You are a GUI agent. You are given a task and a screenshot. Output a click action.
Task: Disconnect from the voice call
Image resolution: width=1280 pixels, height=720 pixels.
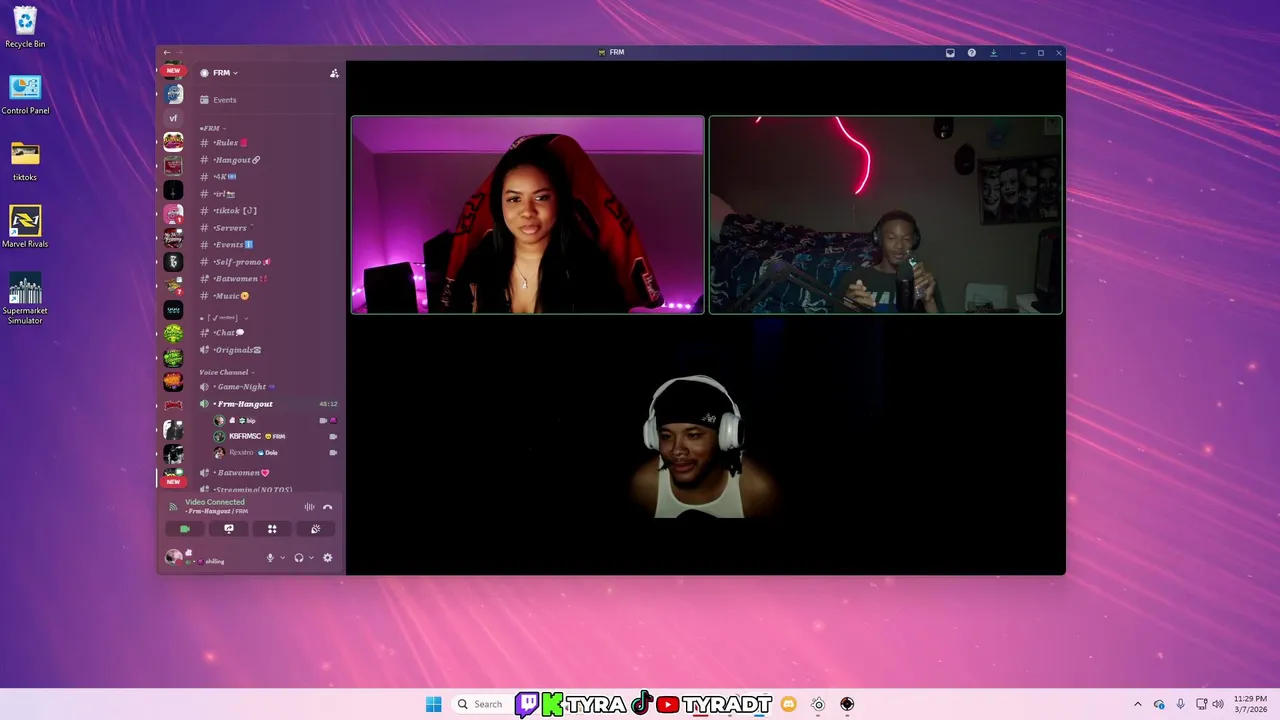pyautogui.click(x=327, y=507)
